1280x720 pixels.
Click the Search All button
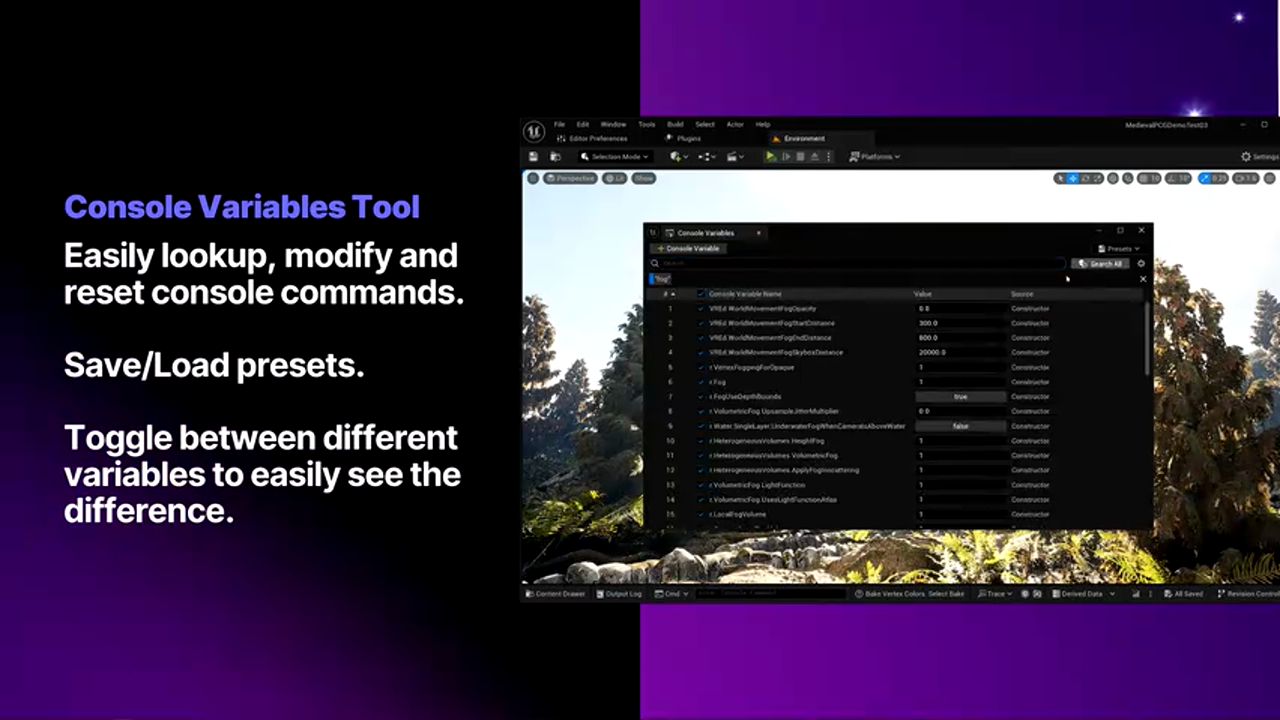click(1100, 264)
